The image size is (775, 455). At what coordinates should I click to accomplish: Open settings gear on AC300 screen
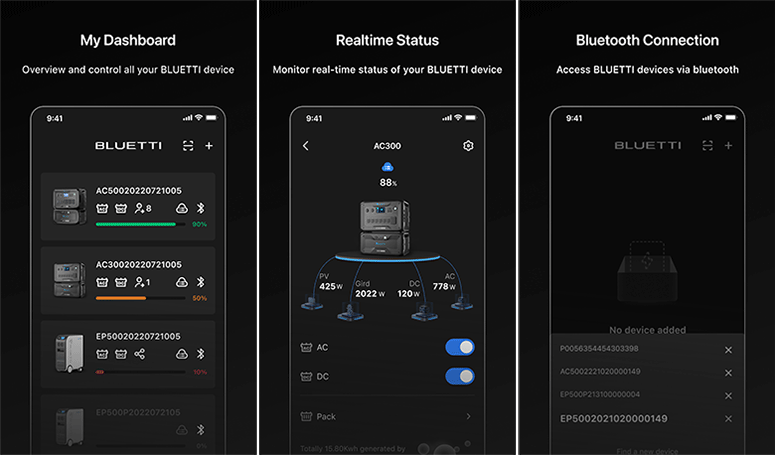tap(468, 146)
